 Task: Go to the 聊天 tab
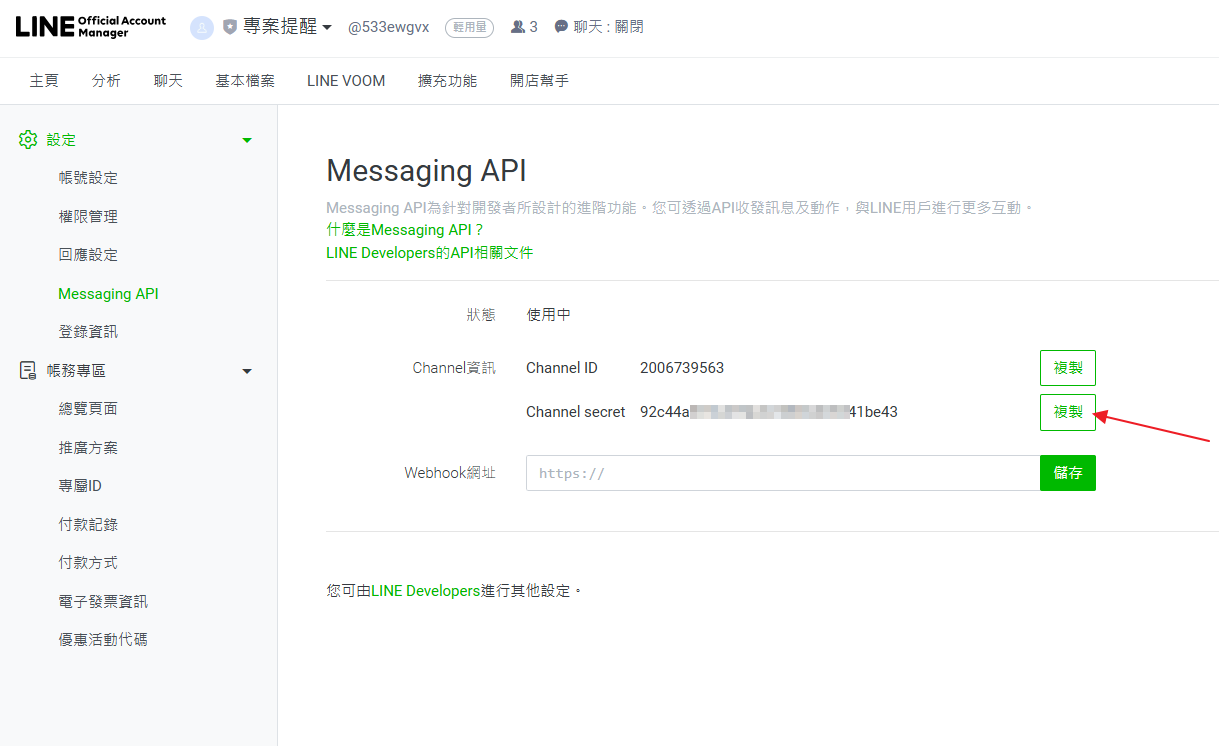click(168, 81)
